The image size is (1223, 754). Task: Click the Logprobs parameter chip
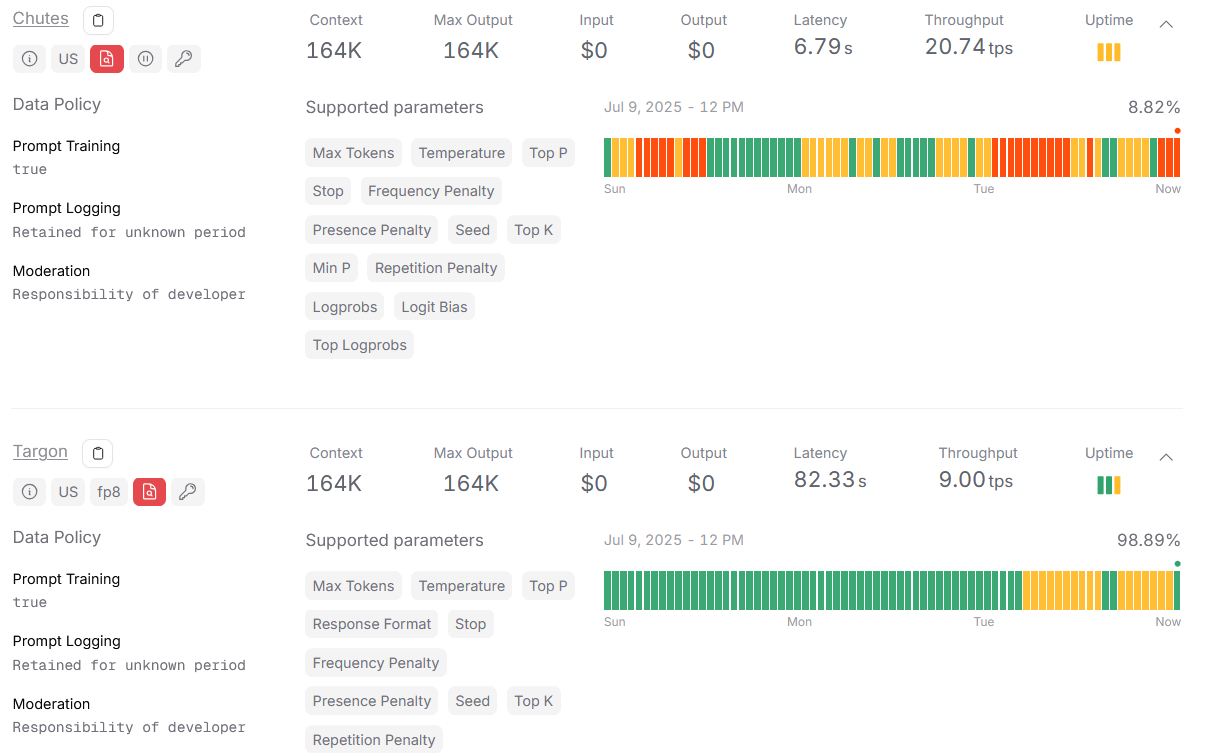click(345, 307)
